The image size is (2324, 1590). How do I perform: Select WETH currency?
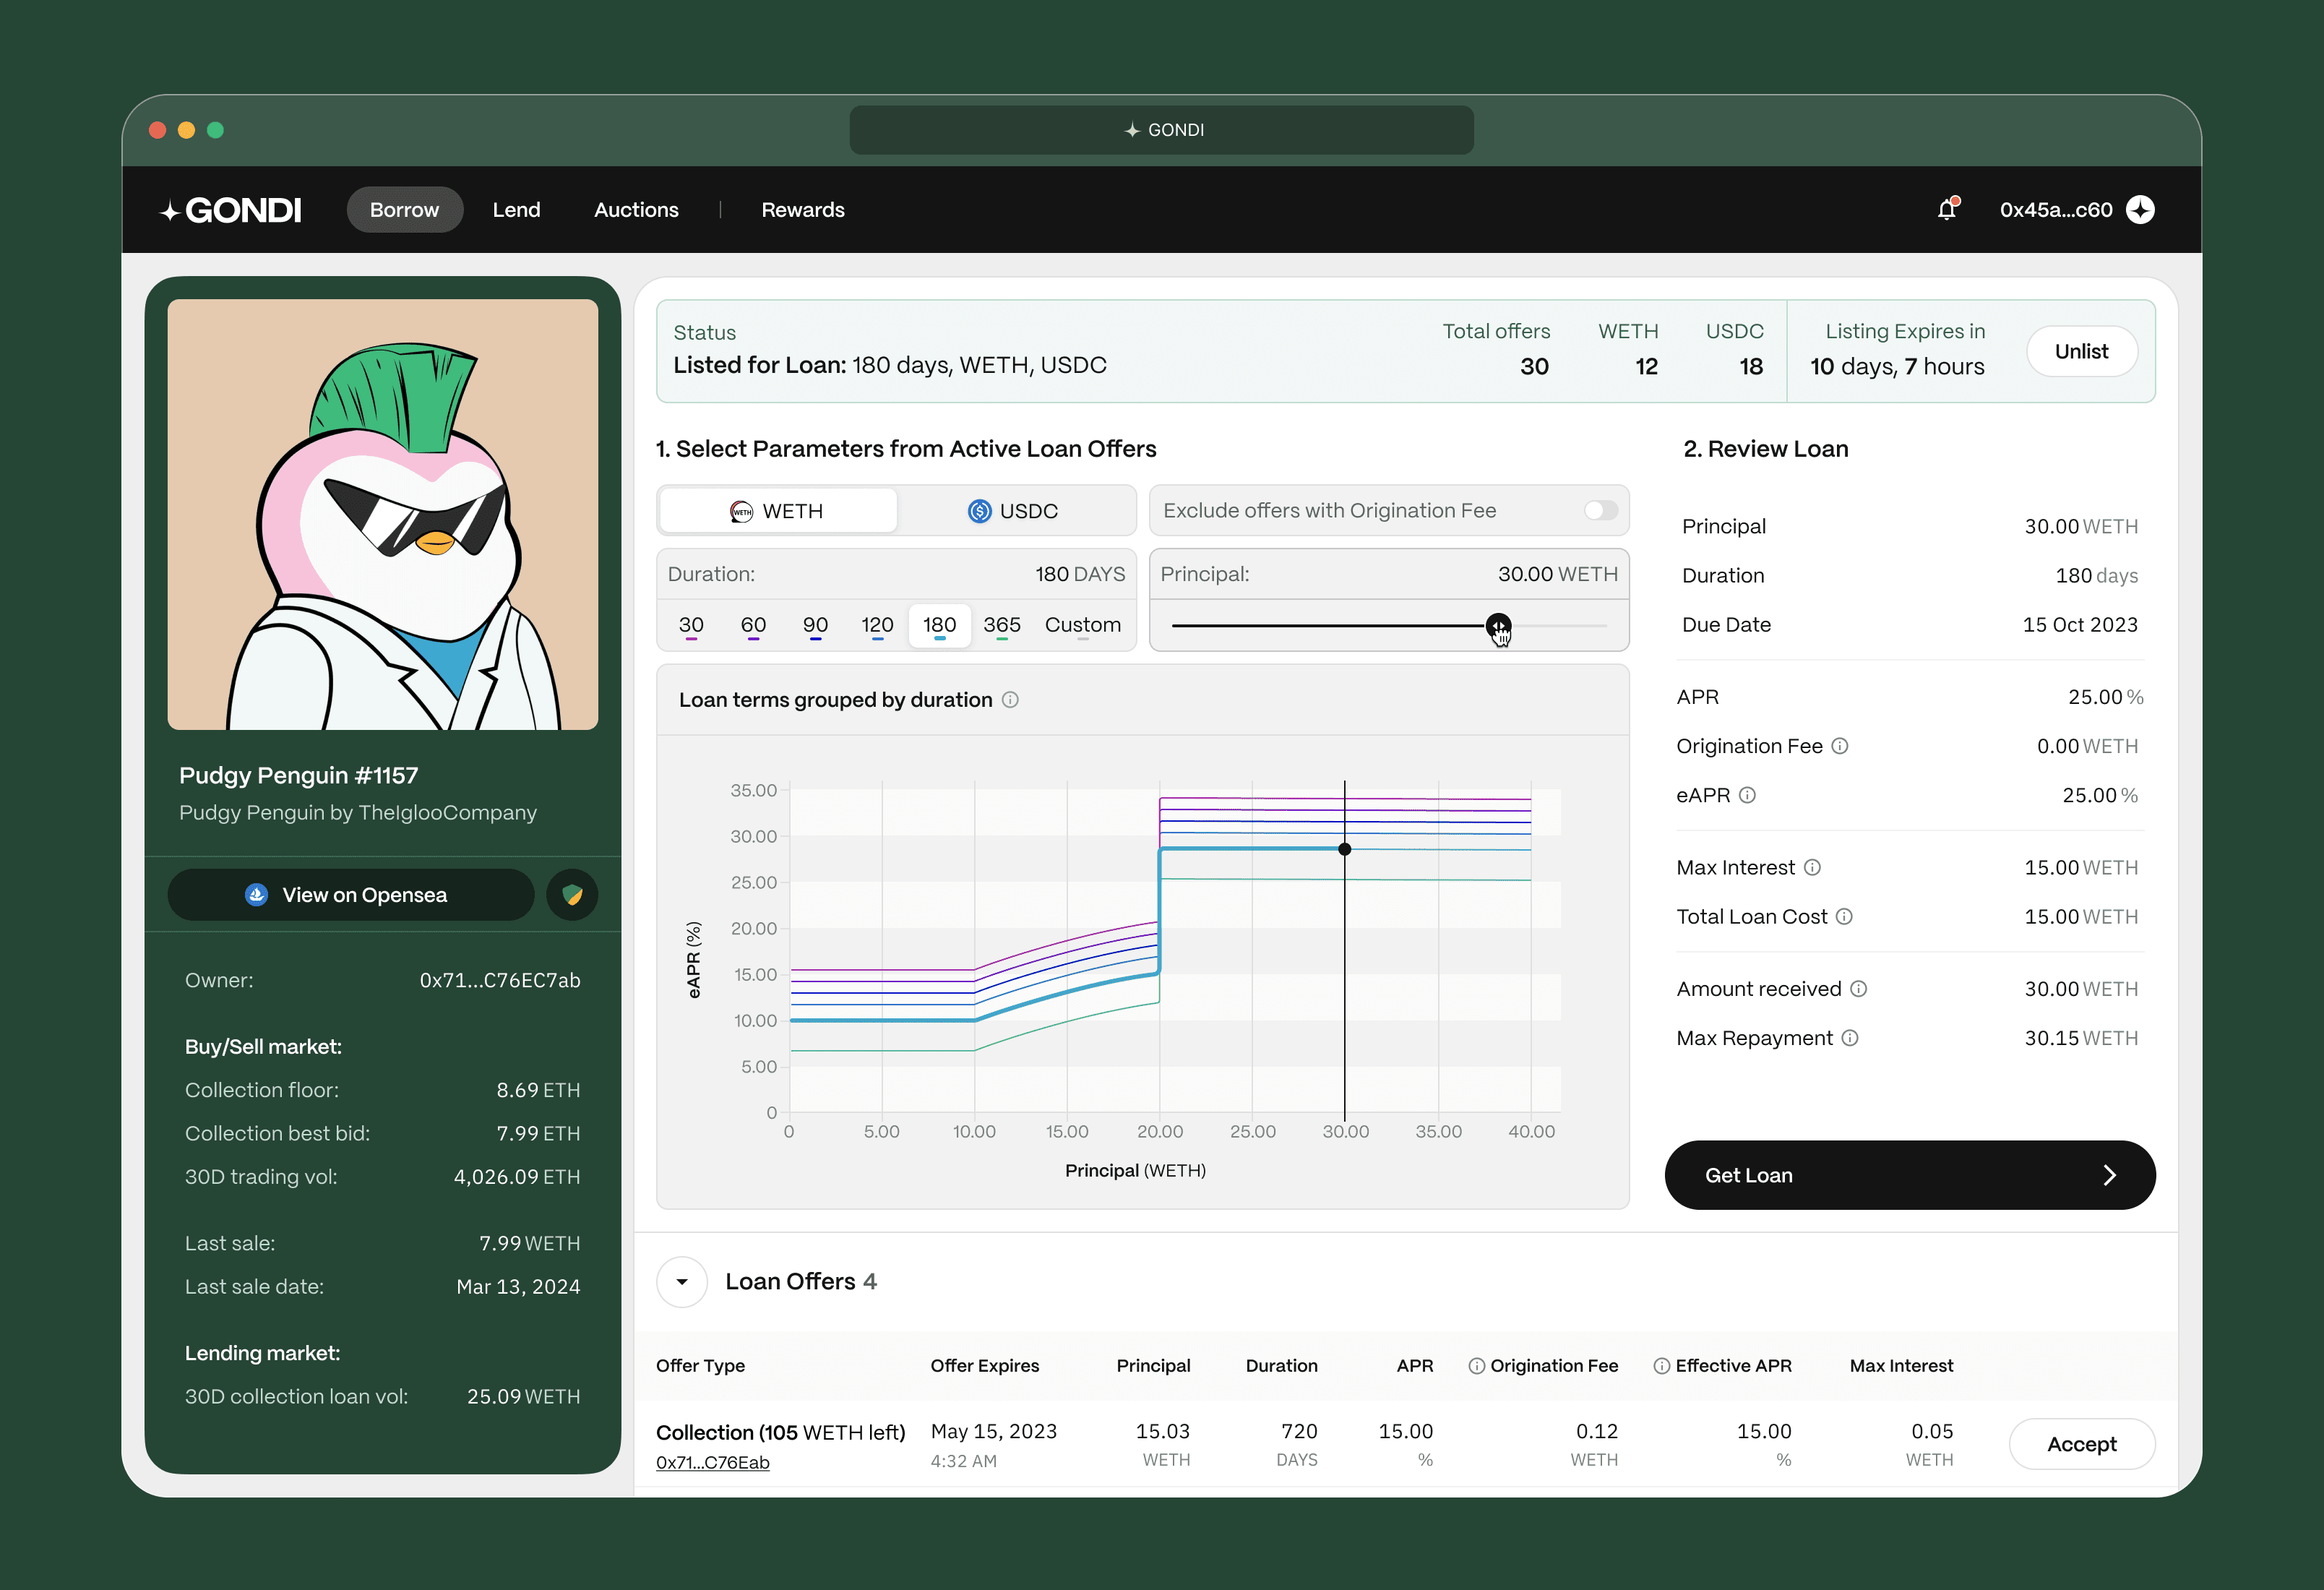778,511
